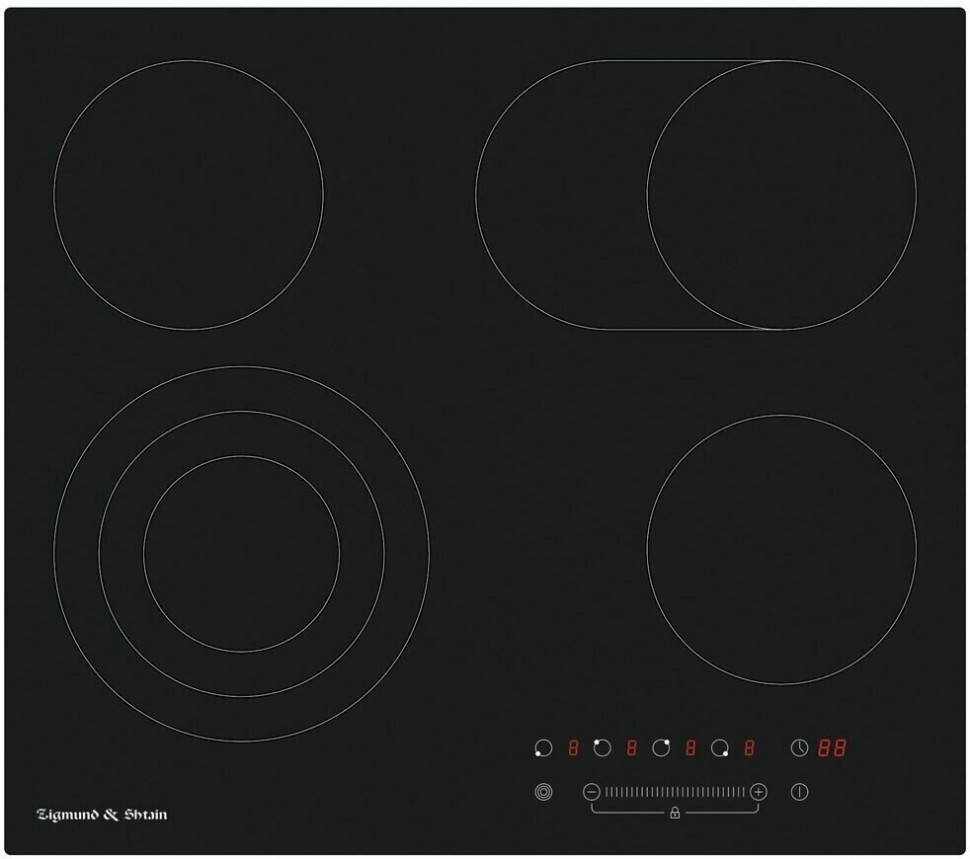This screenshot has width=970, height=859.
Task: Select the bottom-right burner zone control
Action: pyautogui.click(x=719, y=748)
